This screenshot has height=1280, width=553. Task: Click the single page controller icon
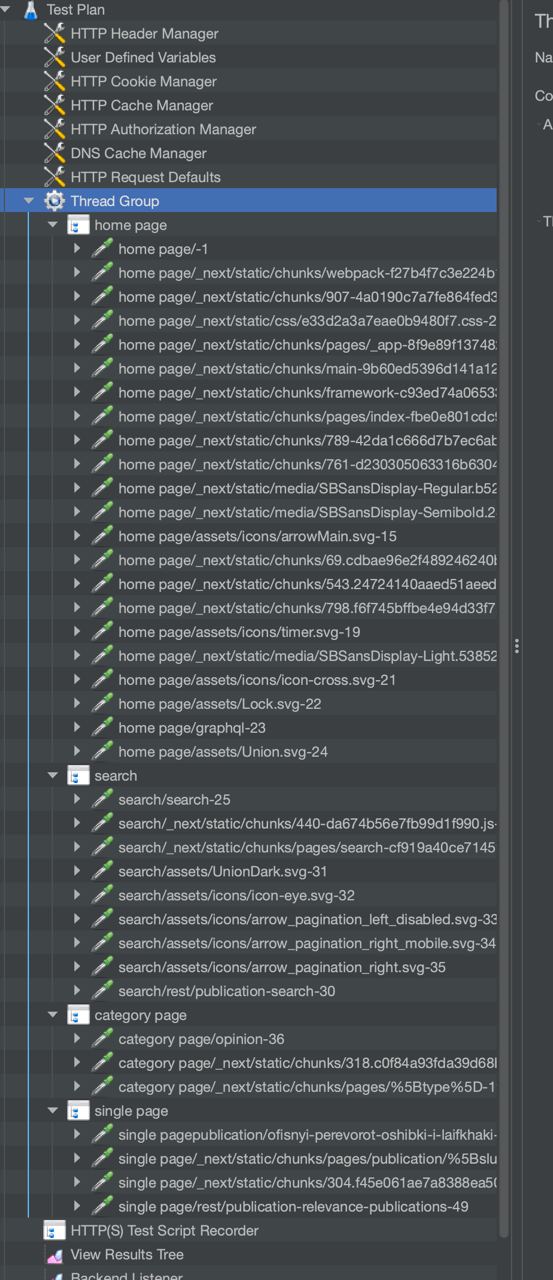78,1111
